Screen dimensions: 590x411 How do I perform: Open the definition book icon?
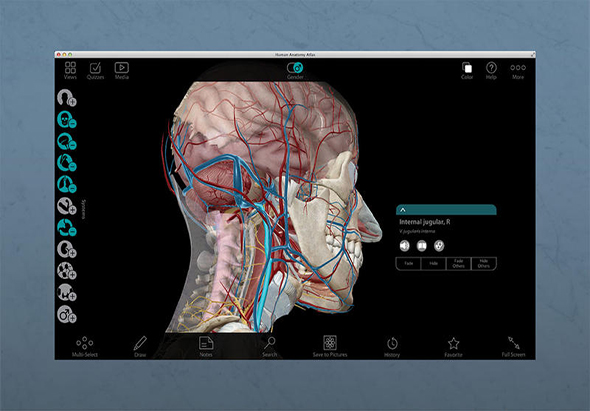click(422, 246)
